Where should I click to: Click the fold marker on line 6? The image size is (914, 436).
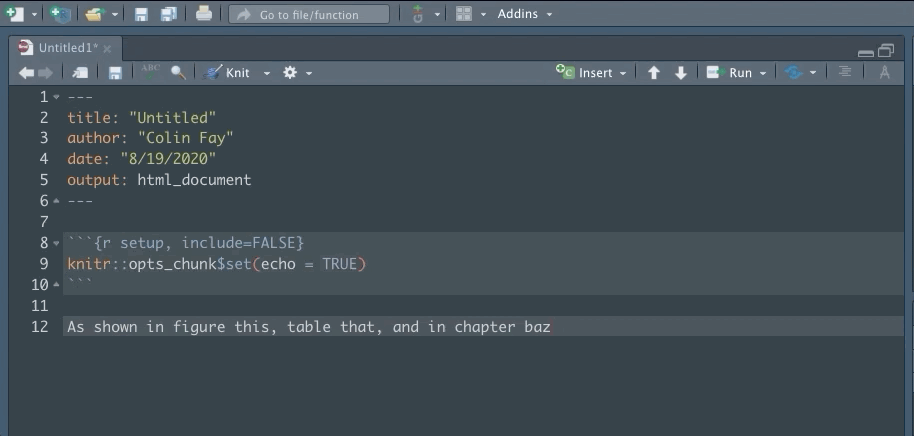coord(56,201)
